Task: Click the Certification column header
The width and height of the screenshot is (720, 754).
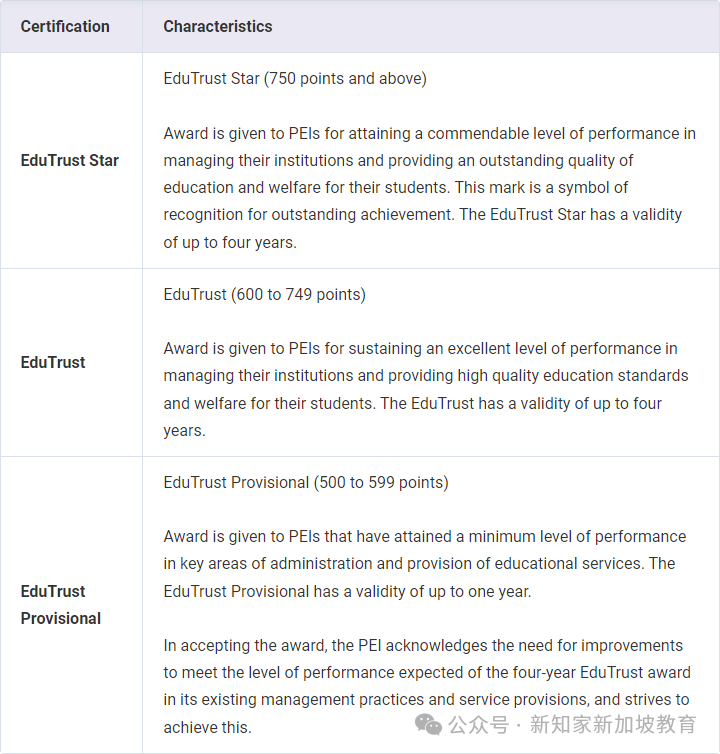Action: [x=65, y=26]
